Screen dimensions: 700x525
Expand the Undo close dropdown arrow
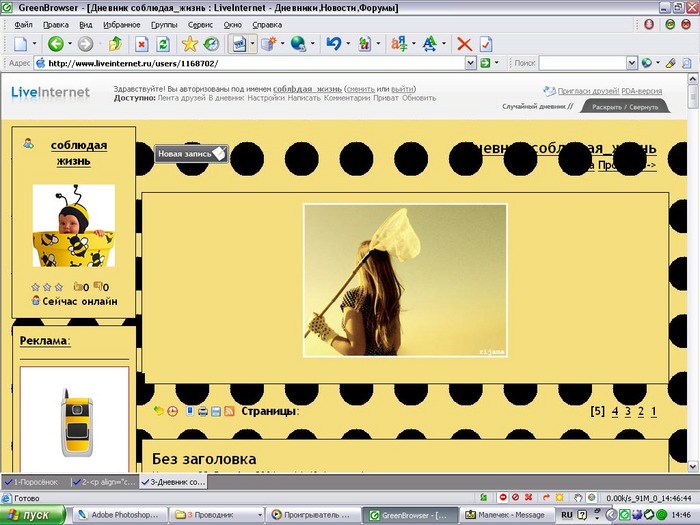point(348,44)
